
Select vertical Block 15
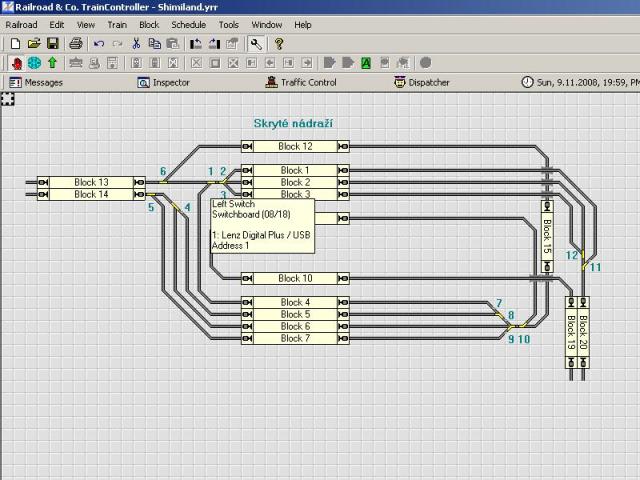pyautogui.click(x=547, y=236)
